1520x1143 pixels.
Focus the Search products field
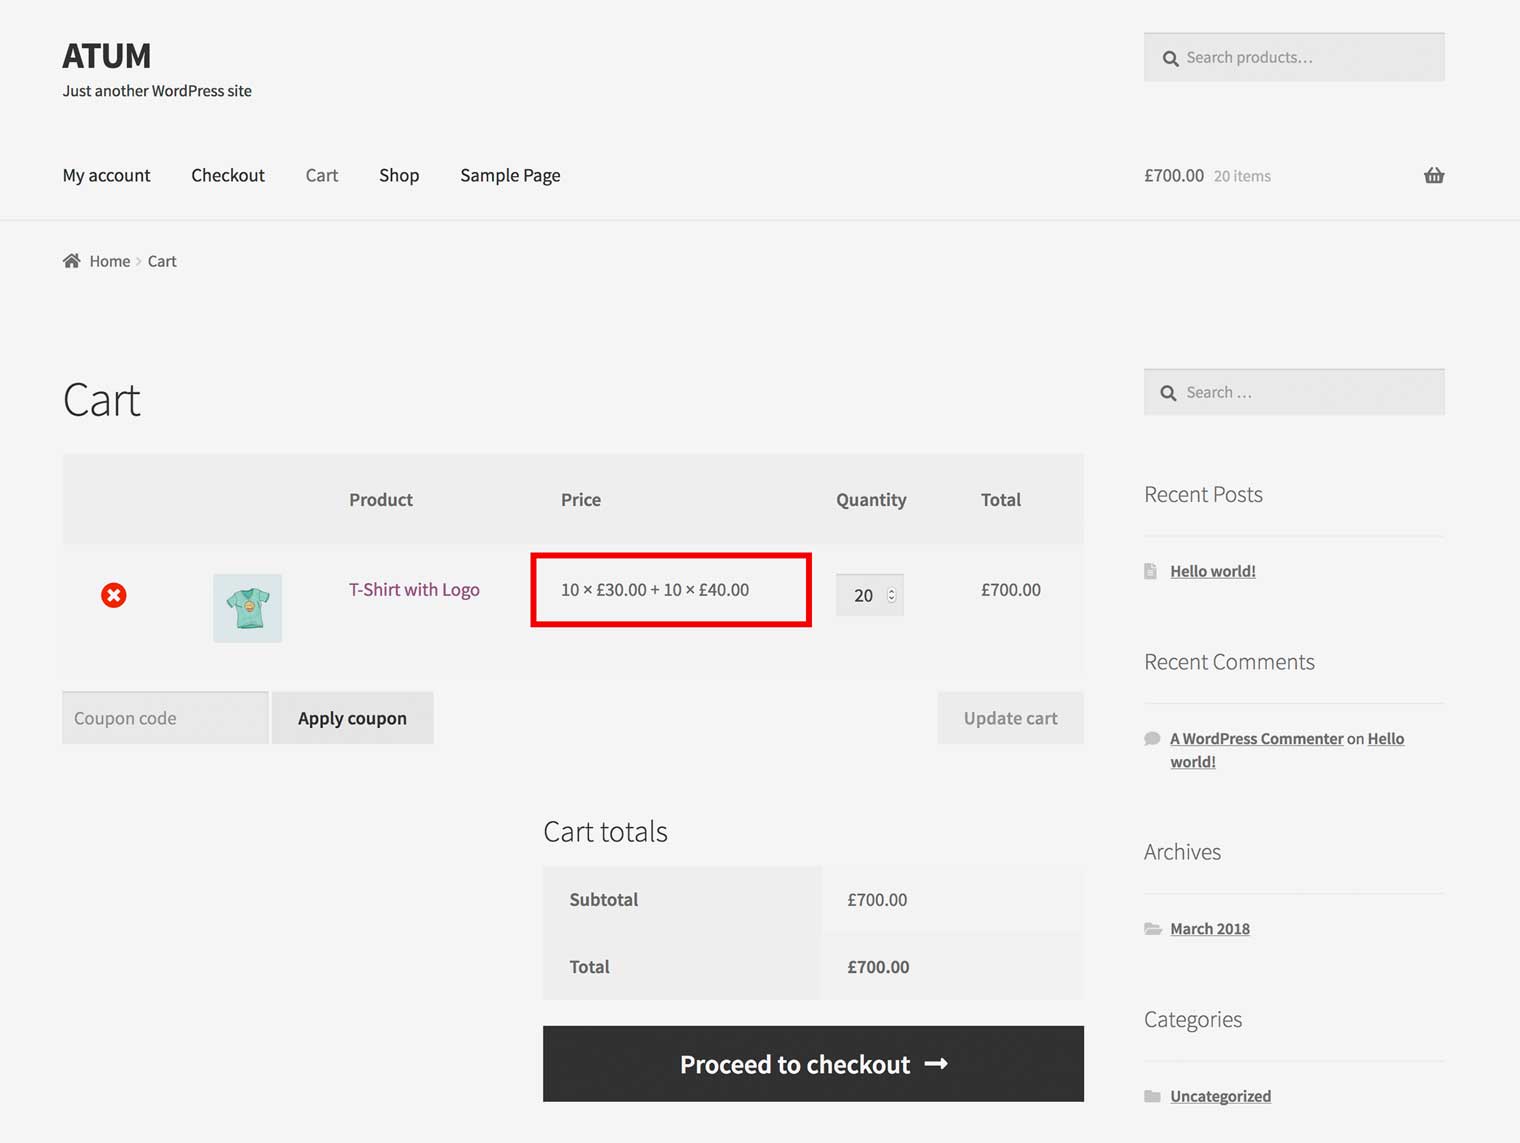click(1300, 58)
